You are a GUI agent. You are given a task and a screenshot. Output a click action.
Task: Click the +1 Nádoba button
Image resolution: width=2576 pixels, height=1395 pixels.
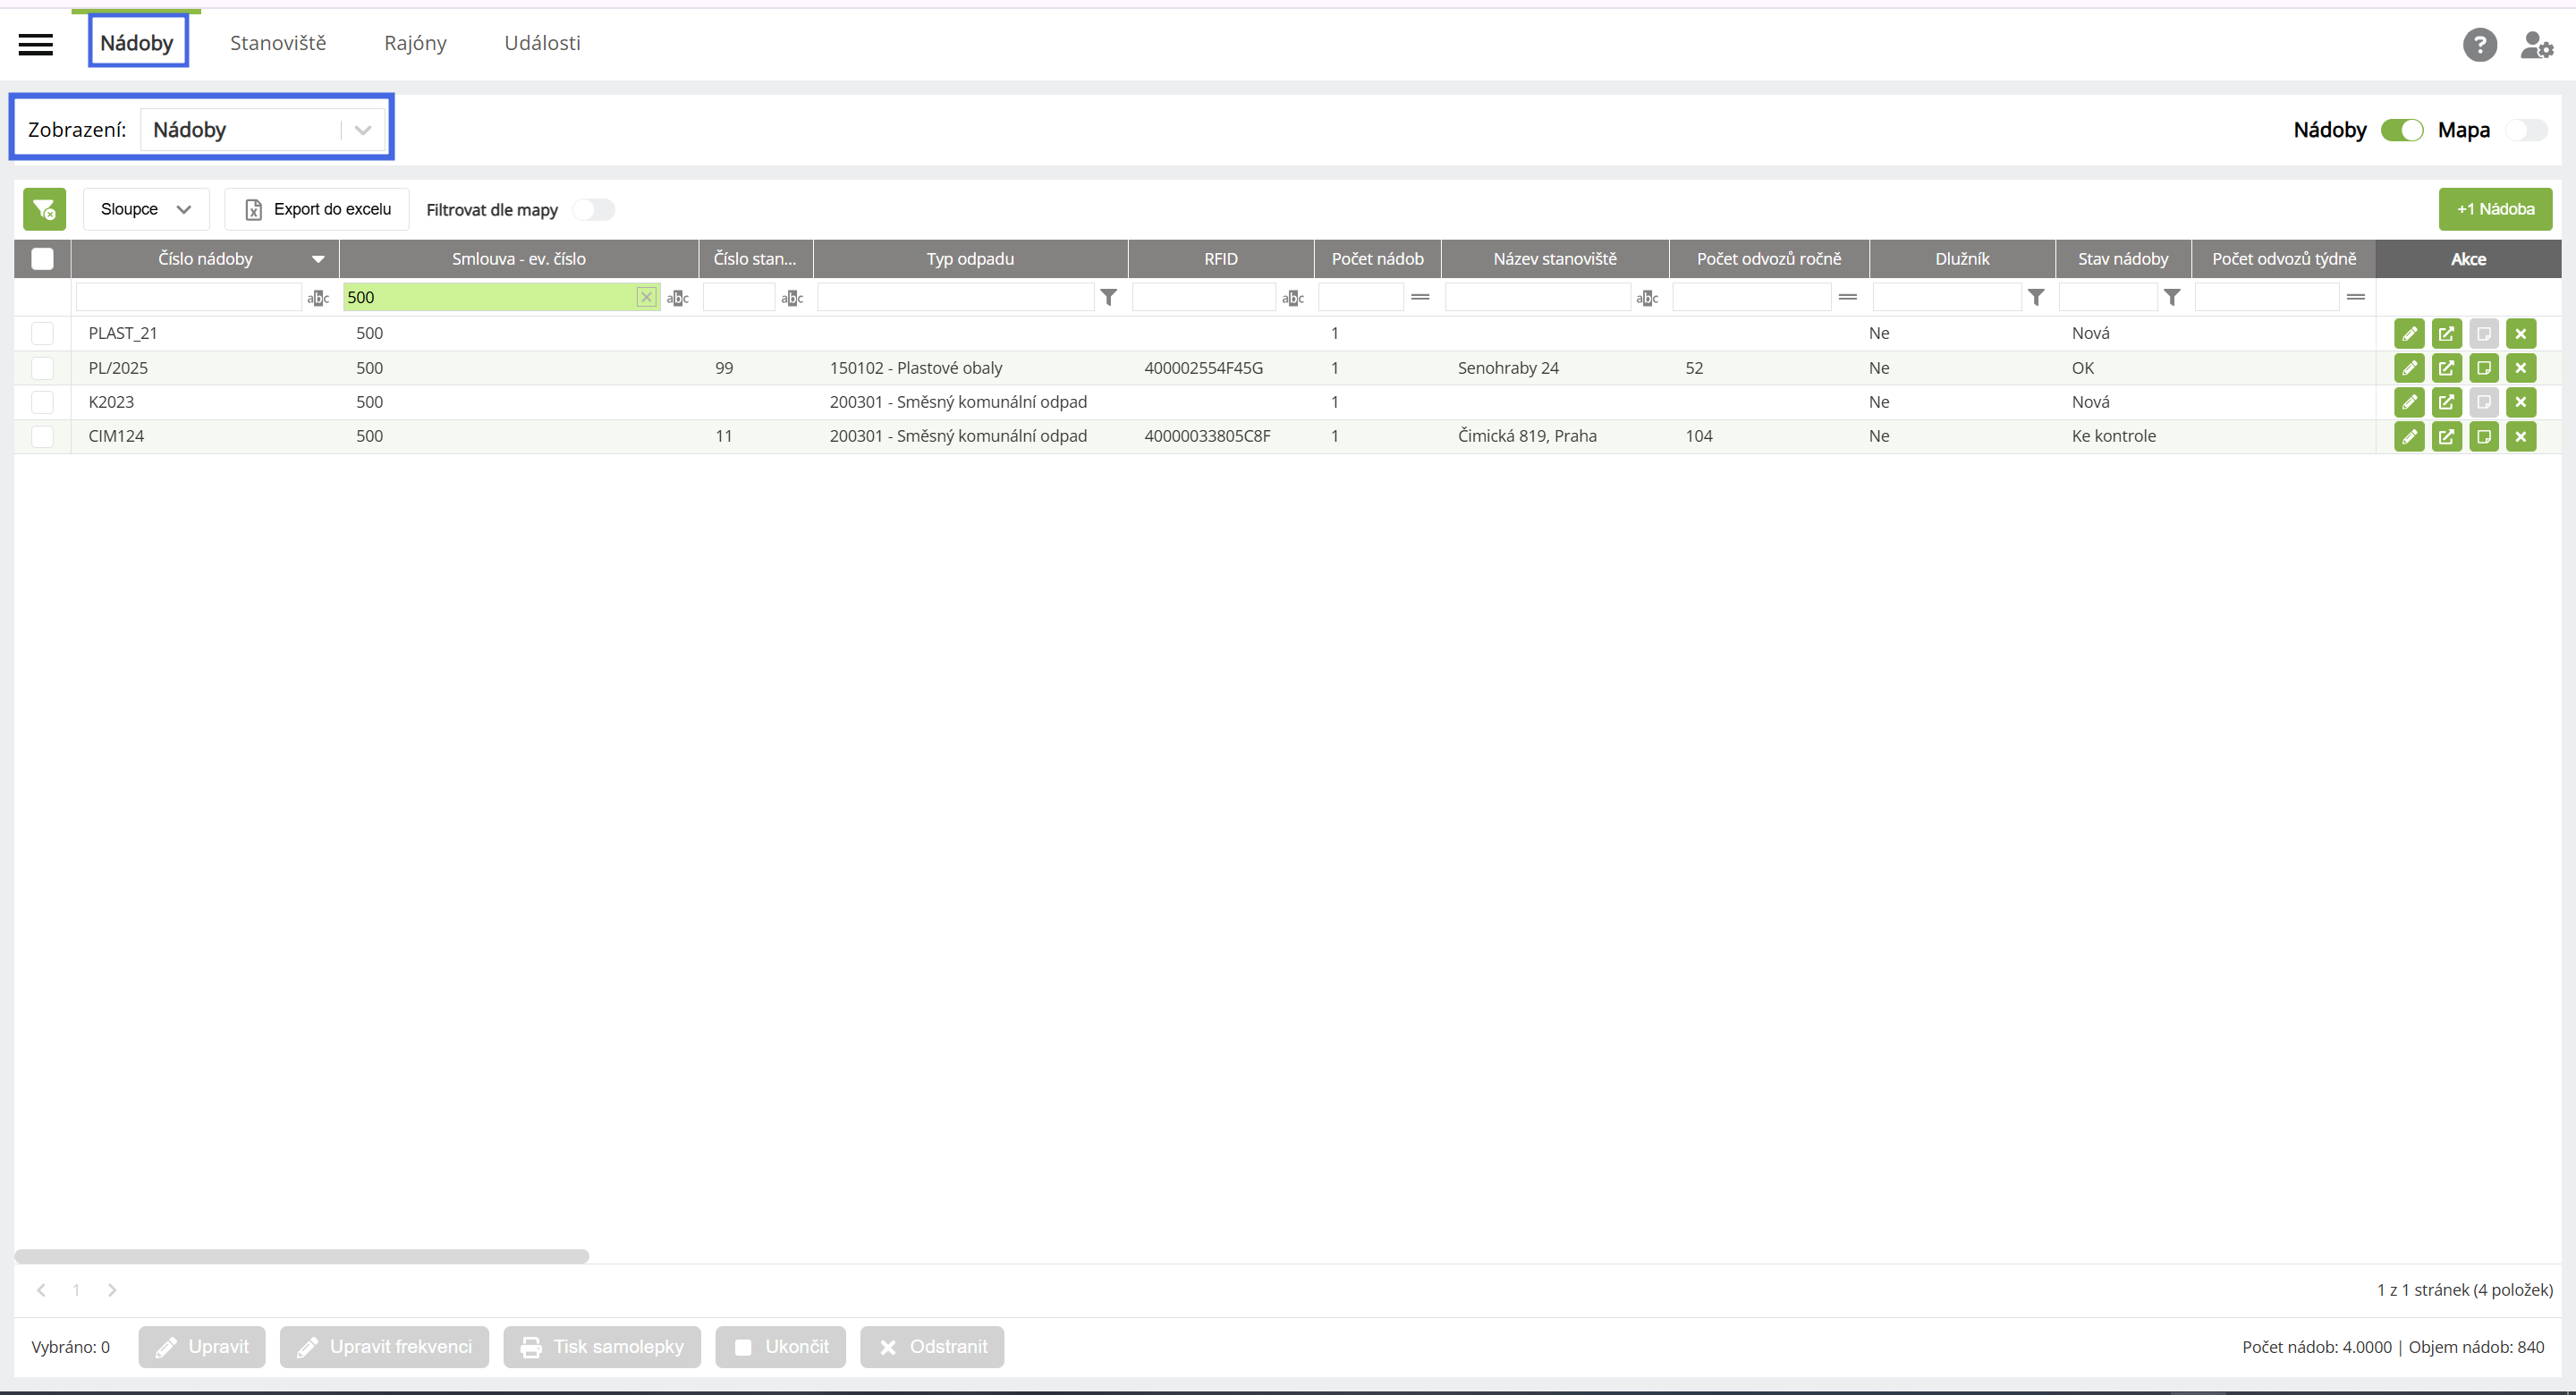pyautogui.click(x=2495, y=209)
